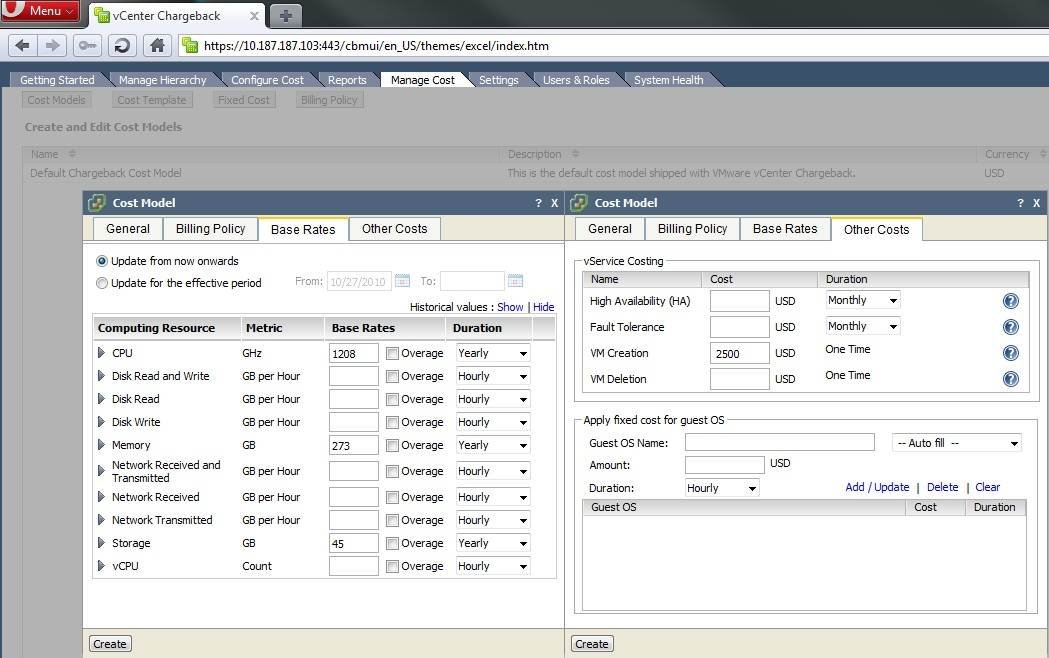Tick the Overage checkbox for Storage
The height and width of the screenshot is (658, 1049).
click(x=392, y=543)
